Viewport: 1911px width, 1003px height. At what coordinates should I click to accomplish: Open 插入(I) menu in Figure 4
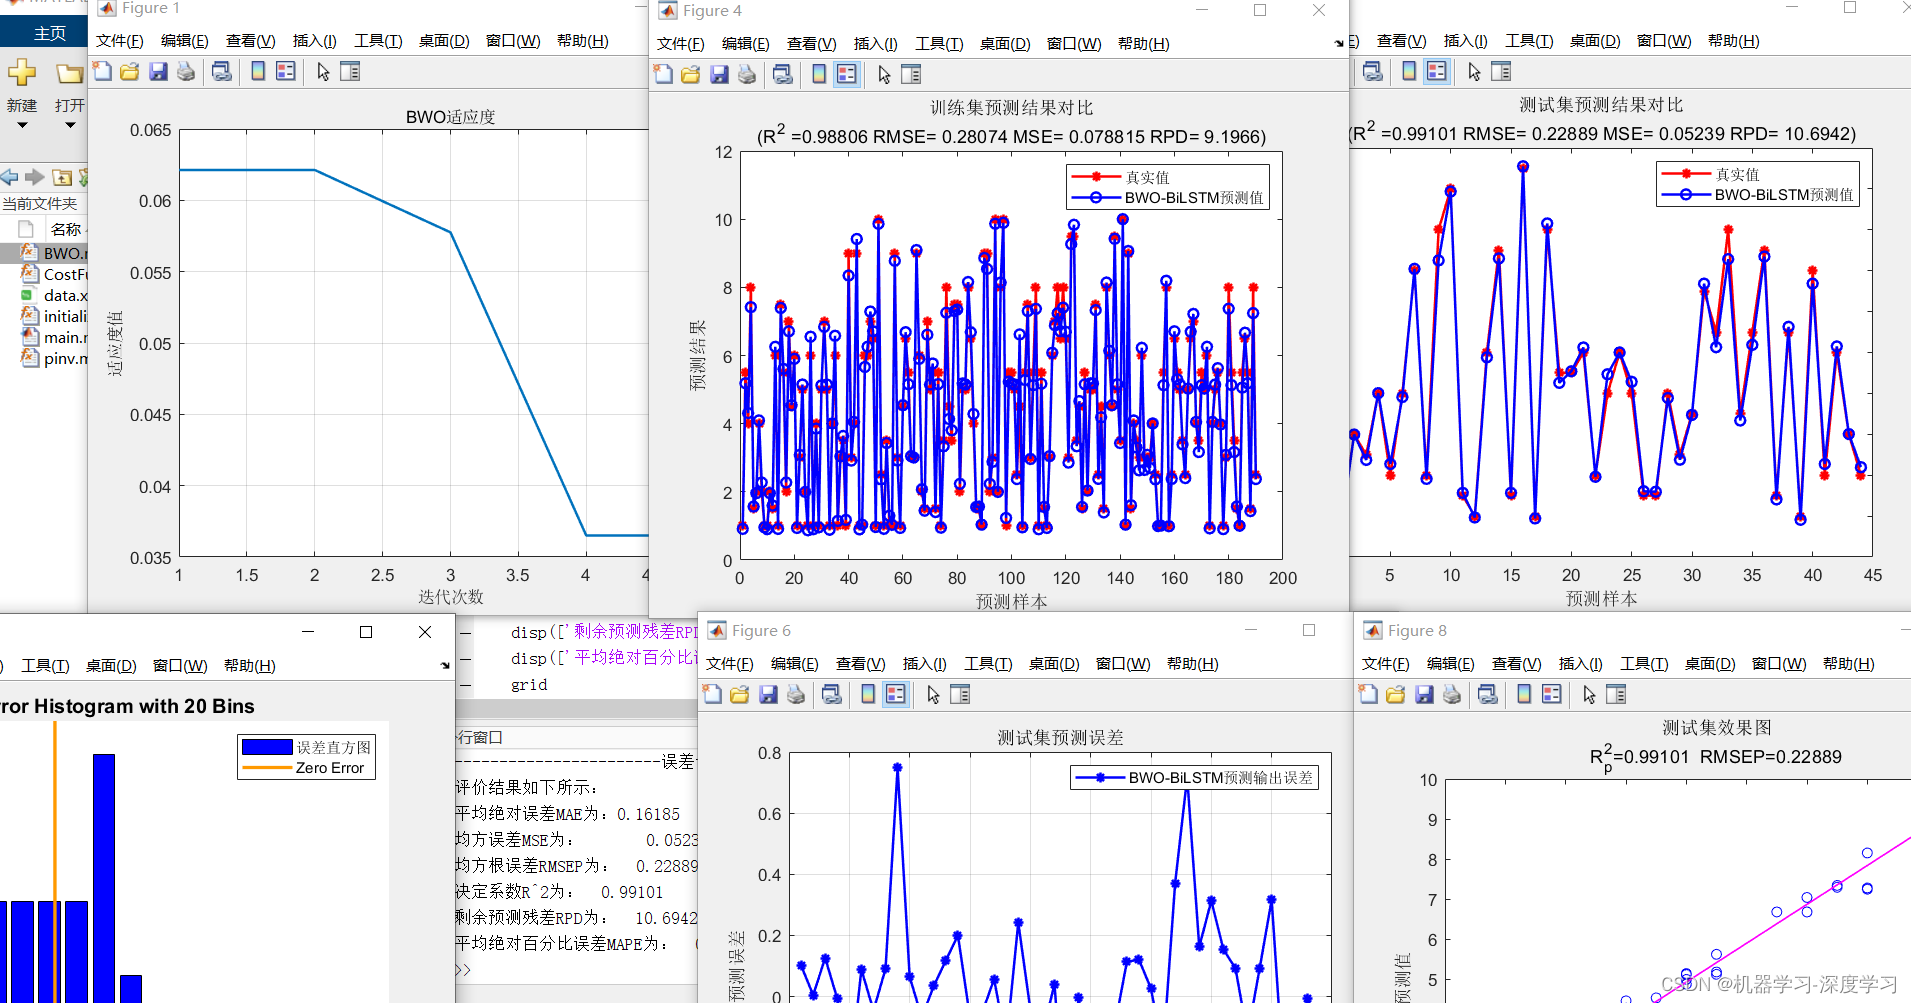coord(875,44)
